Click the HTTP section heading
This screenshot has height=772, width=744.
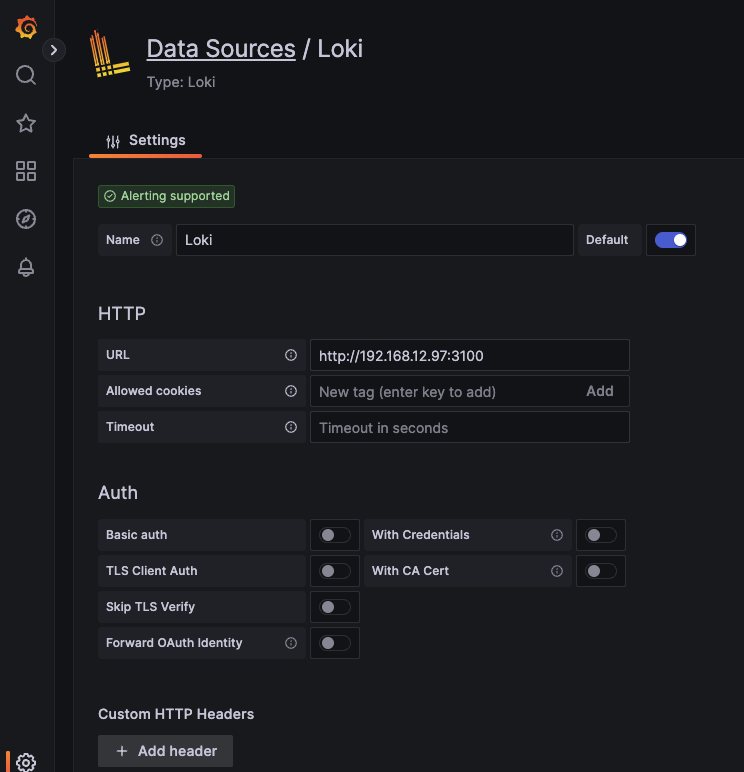[122, 314]
